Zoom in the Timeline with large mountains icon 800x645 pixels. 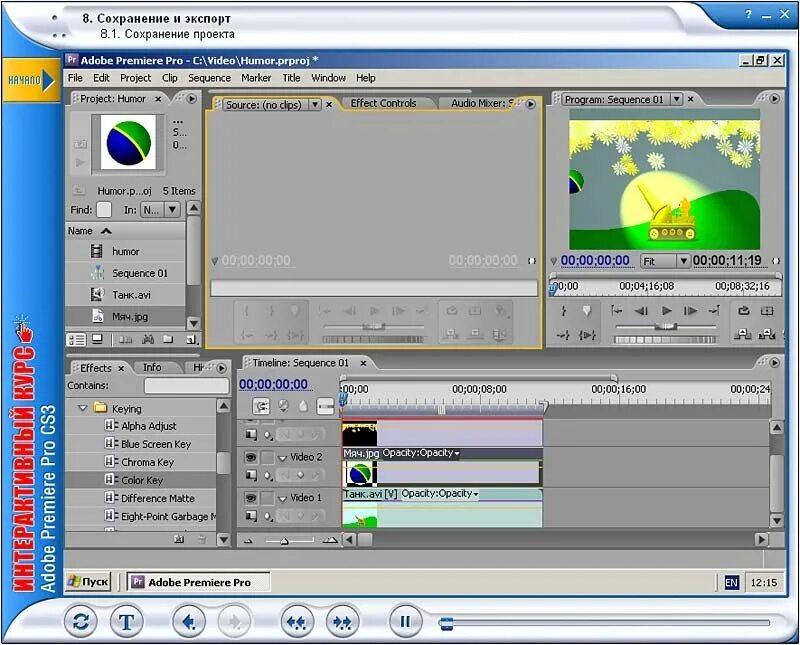tap(330, 540)
